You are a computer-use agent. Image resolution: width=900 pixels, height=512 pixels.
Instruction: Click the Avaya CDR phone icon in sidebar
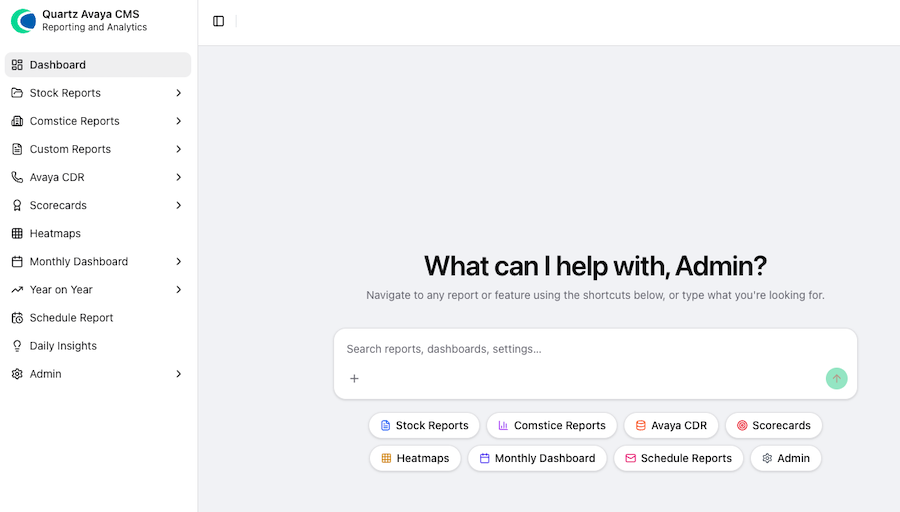17,177
